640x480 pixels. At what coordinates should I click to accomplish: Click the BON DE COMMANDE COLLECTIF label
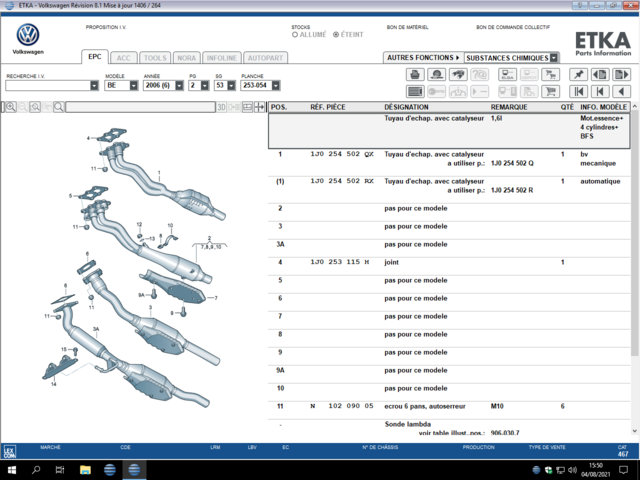coord(513,27)
